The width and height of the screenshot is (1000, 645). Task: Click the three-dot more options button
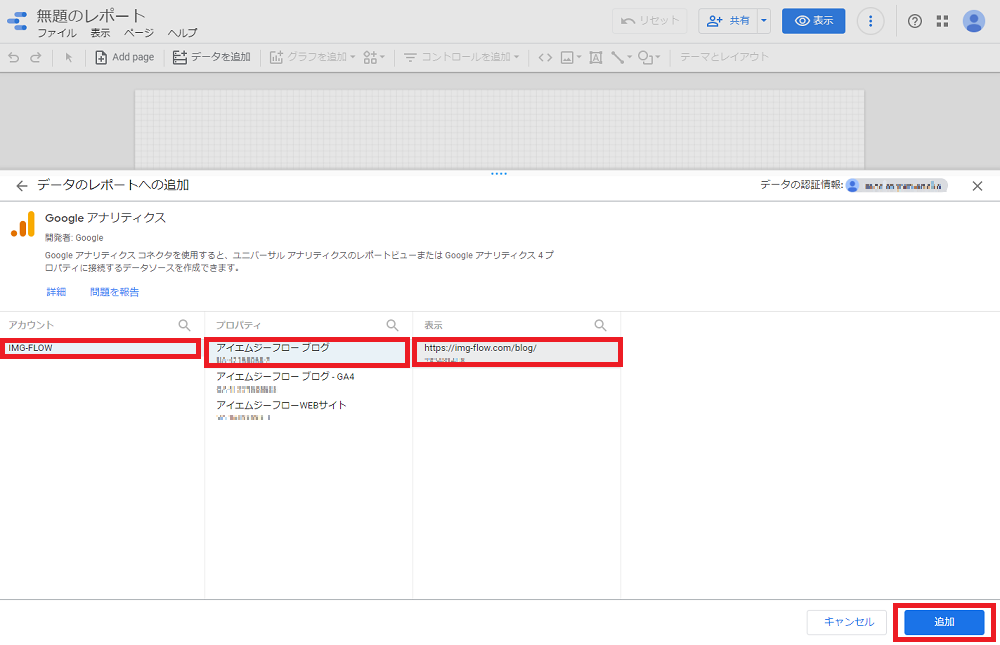[x=870, y=21]
